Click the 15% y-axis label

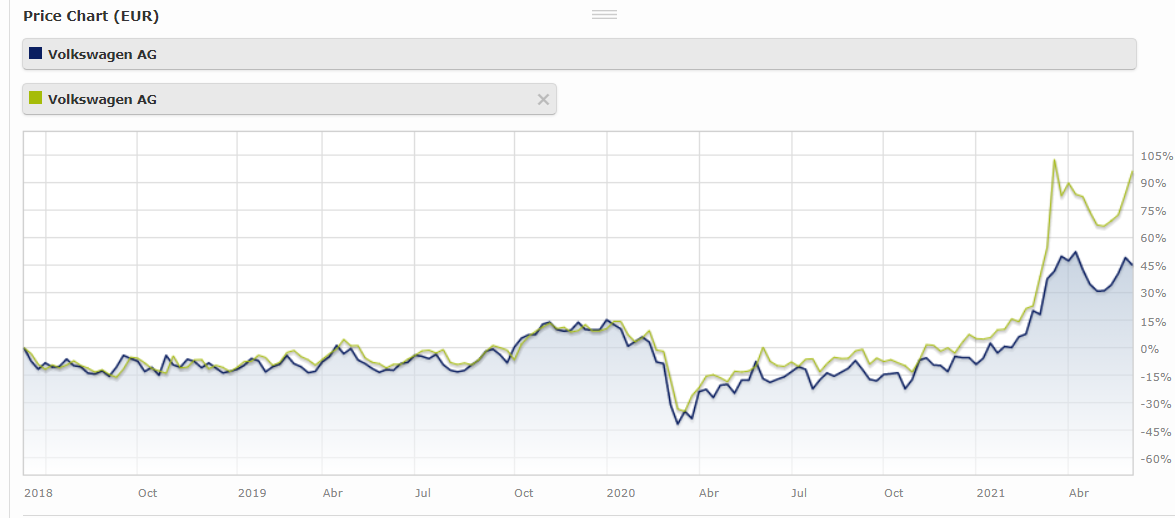[x=1155, y=322]
